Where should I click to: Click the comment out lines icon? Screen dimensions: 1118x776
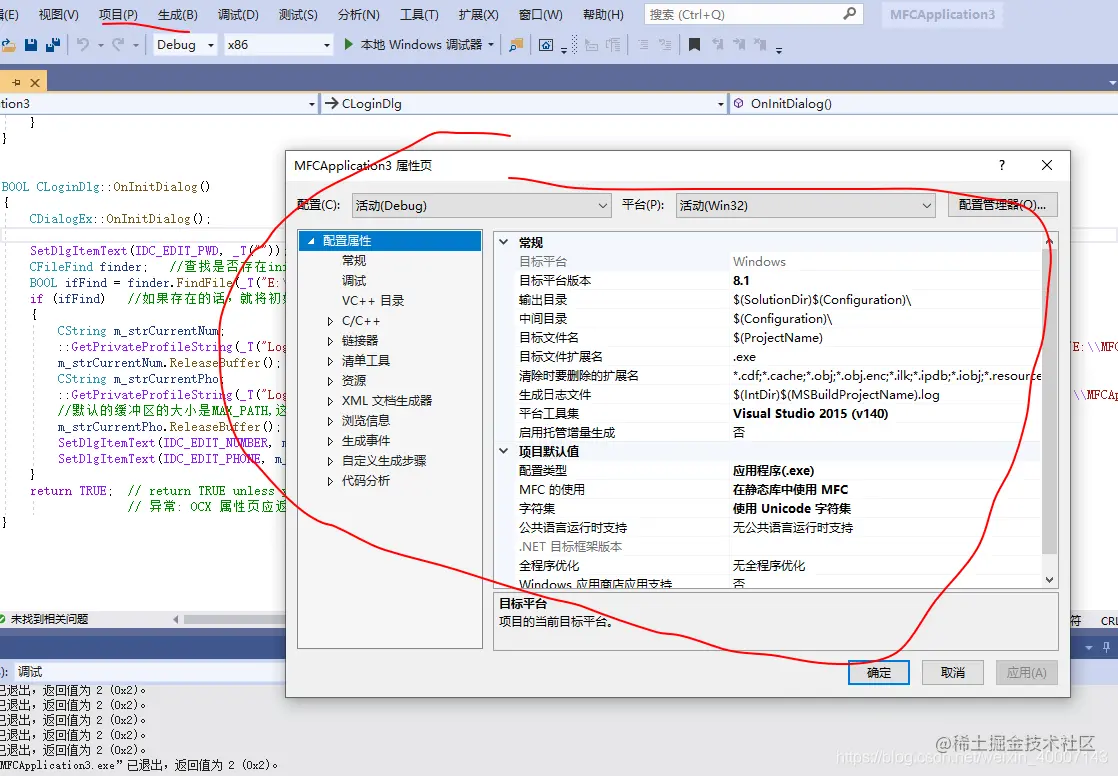(643, 44)
